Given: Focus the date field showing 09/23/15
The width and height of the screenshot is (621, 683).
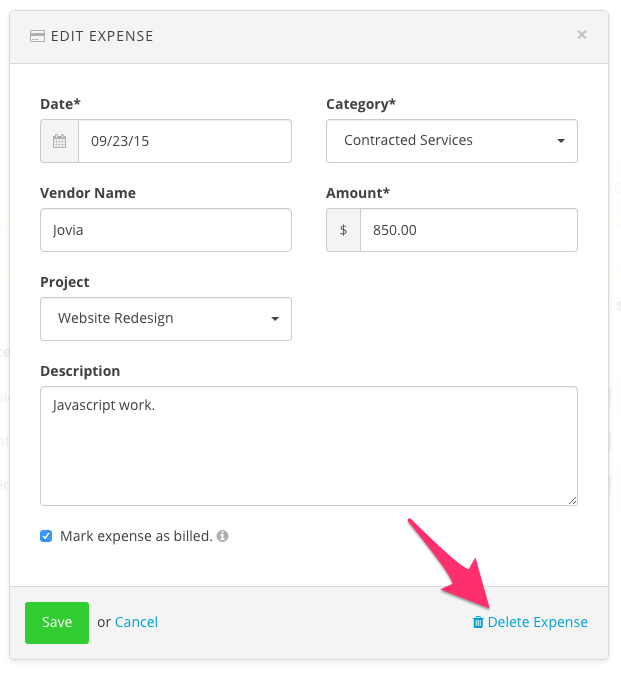Looking at the screenshot, I should coord(185,141).
